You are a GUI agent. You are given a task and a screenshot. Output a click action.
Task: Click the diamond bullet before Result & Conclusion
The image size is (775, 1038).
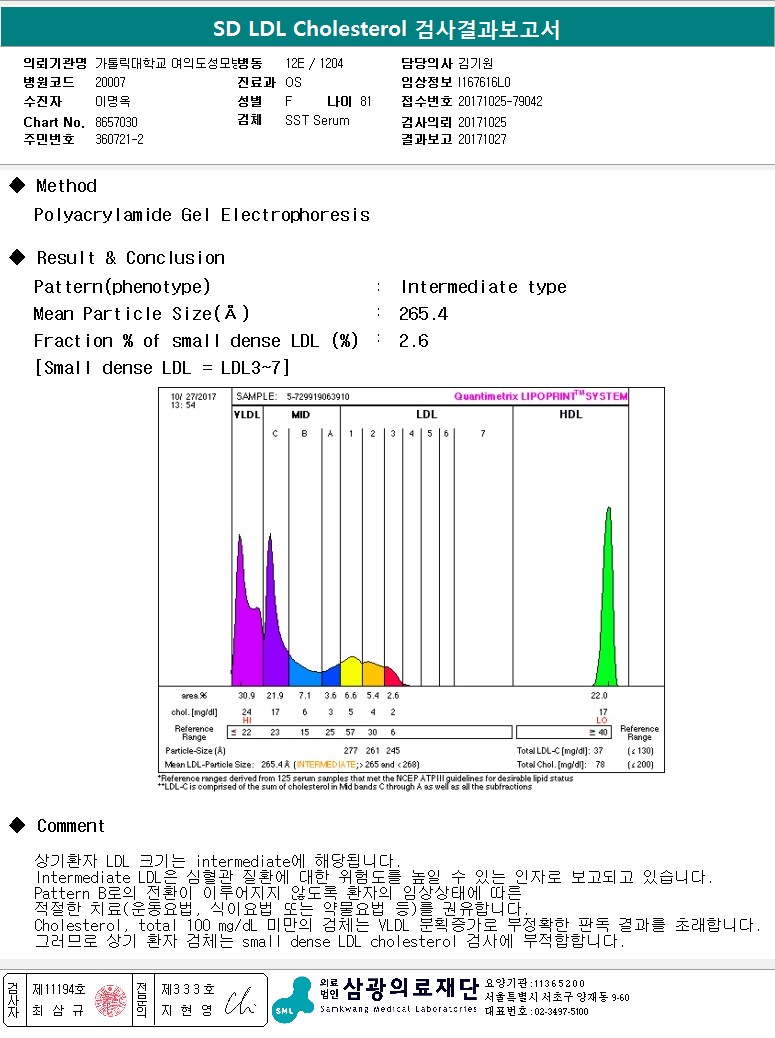click(17, 257)
